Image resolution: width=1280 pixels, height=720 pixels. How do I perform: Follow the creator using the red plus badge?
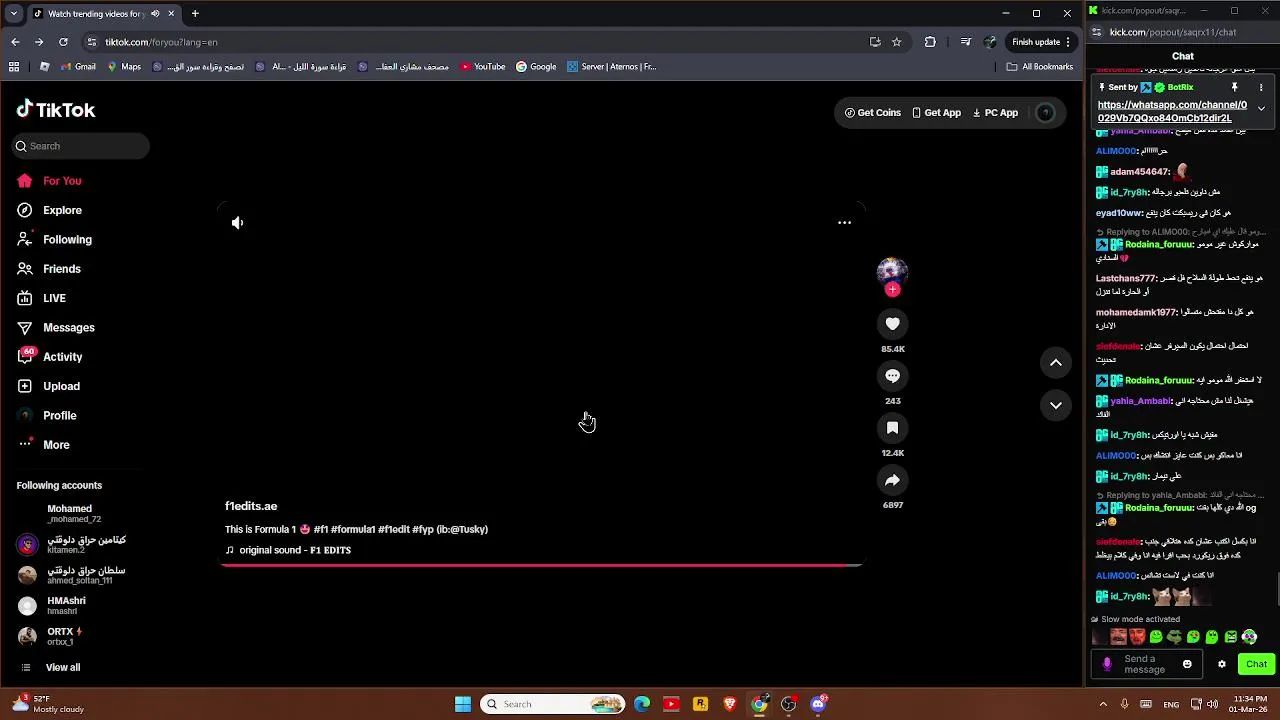892,290
